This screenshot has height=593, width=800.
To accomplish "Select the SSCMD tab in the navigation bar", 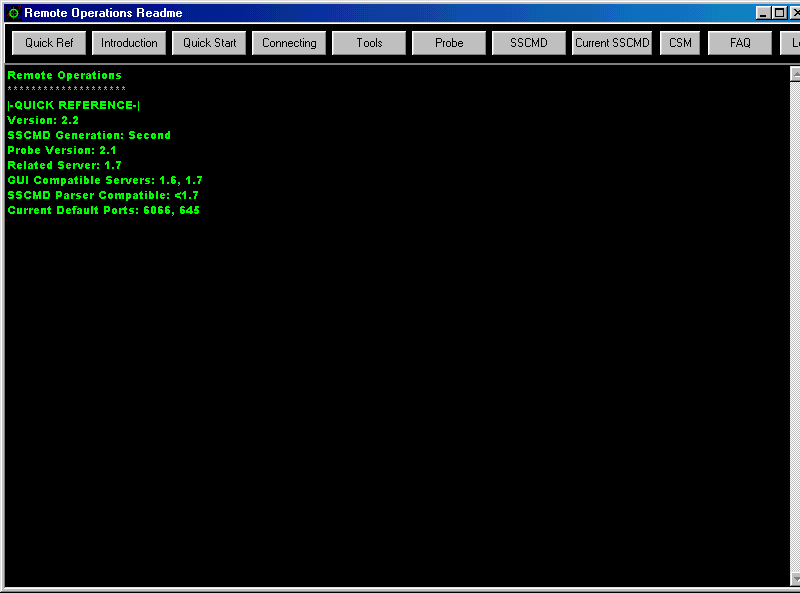I will 528,43.
